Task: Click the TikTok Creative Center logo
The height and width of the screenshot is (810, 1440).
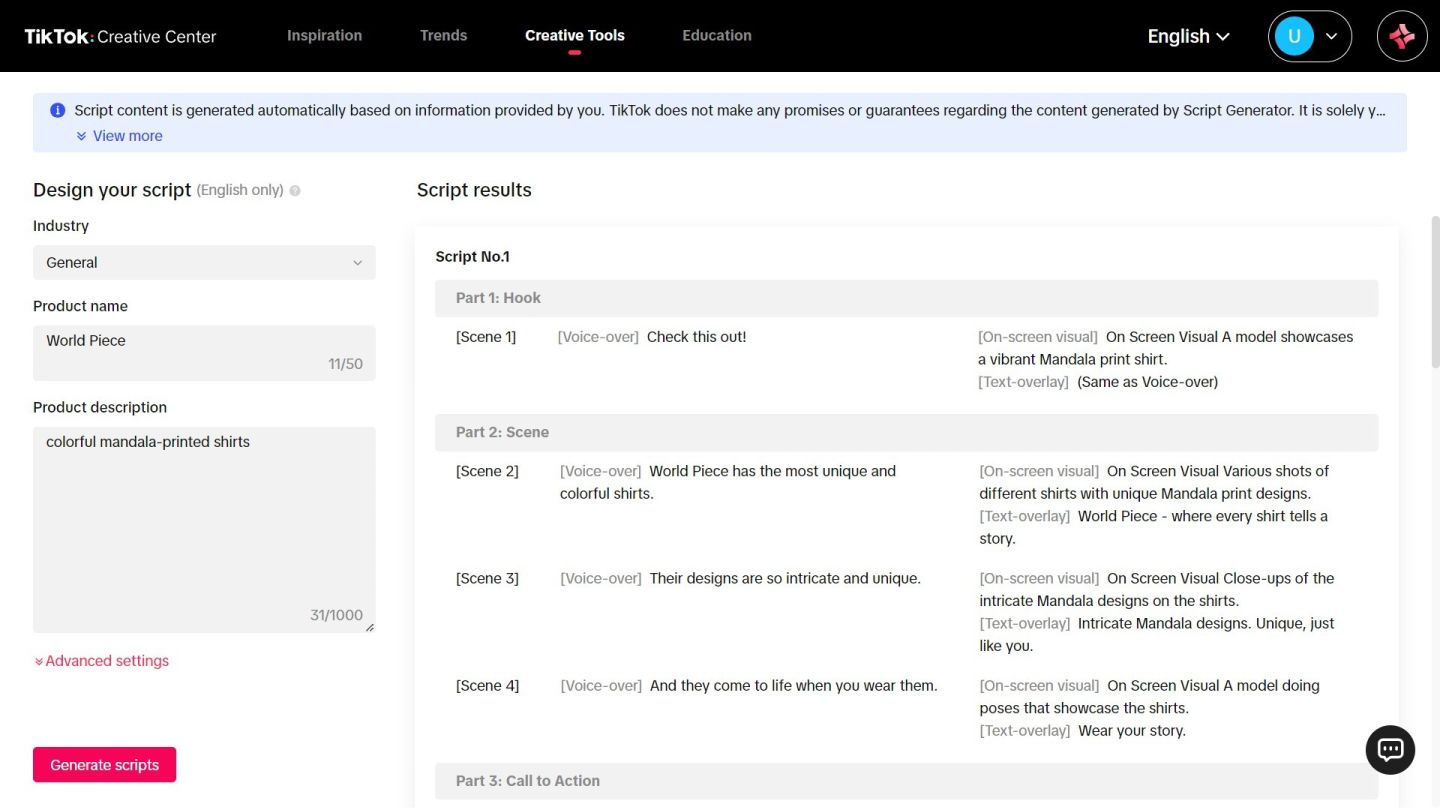Action: (120, 36)
